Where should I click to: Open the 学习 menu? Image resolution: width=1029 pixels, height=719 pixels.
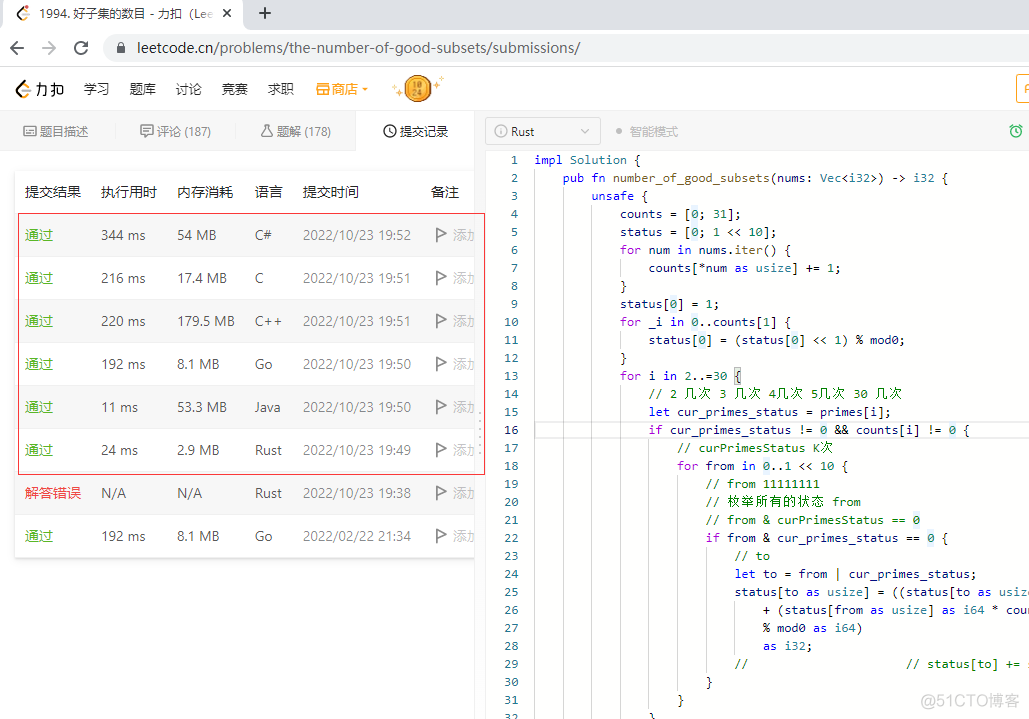tap(96, 89)
